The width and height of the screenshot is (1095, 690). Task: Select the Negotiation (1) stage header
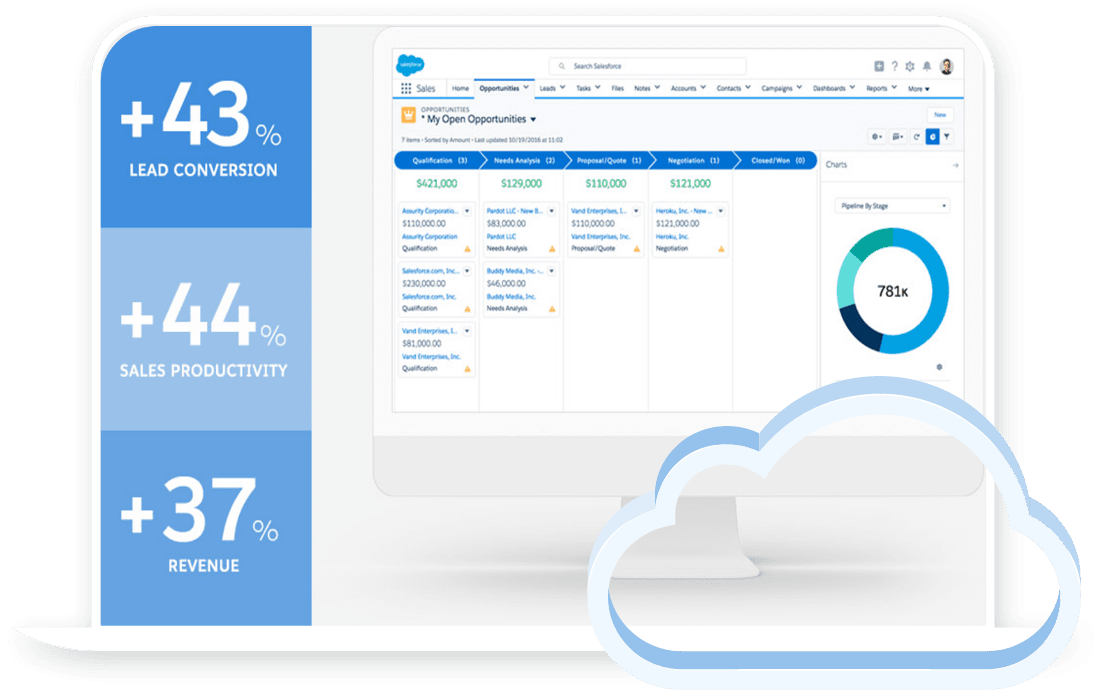693,161
